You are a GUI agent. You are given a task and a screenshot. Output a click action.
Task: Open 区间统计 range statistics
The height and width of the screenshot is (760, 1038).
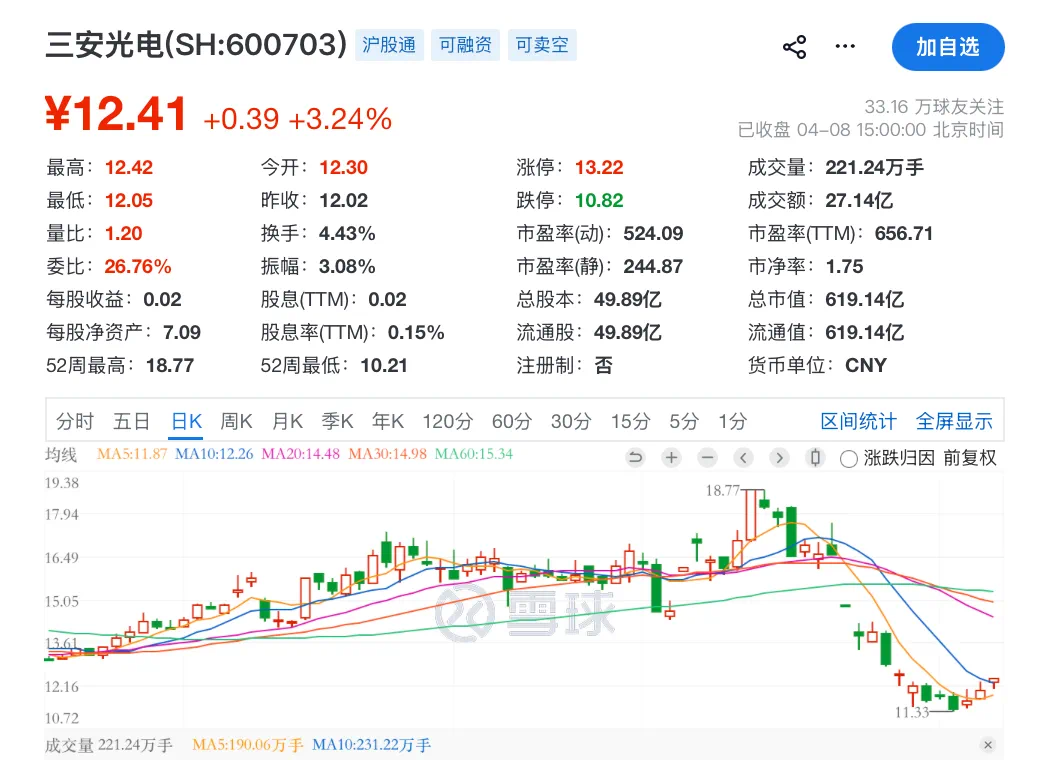(x=858, y=421)
